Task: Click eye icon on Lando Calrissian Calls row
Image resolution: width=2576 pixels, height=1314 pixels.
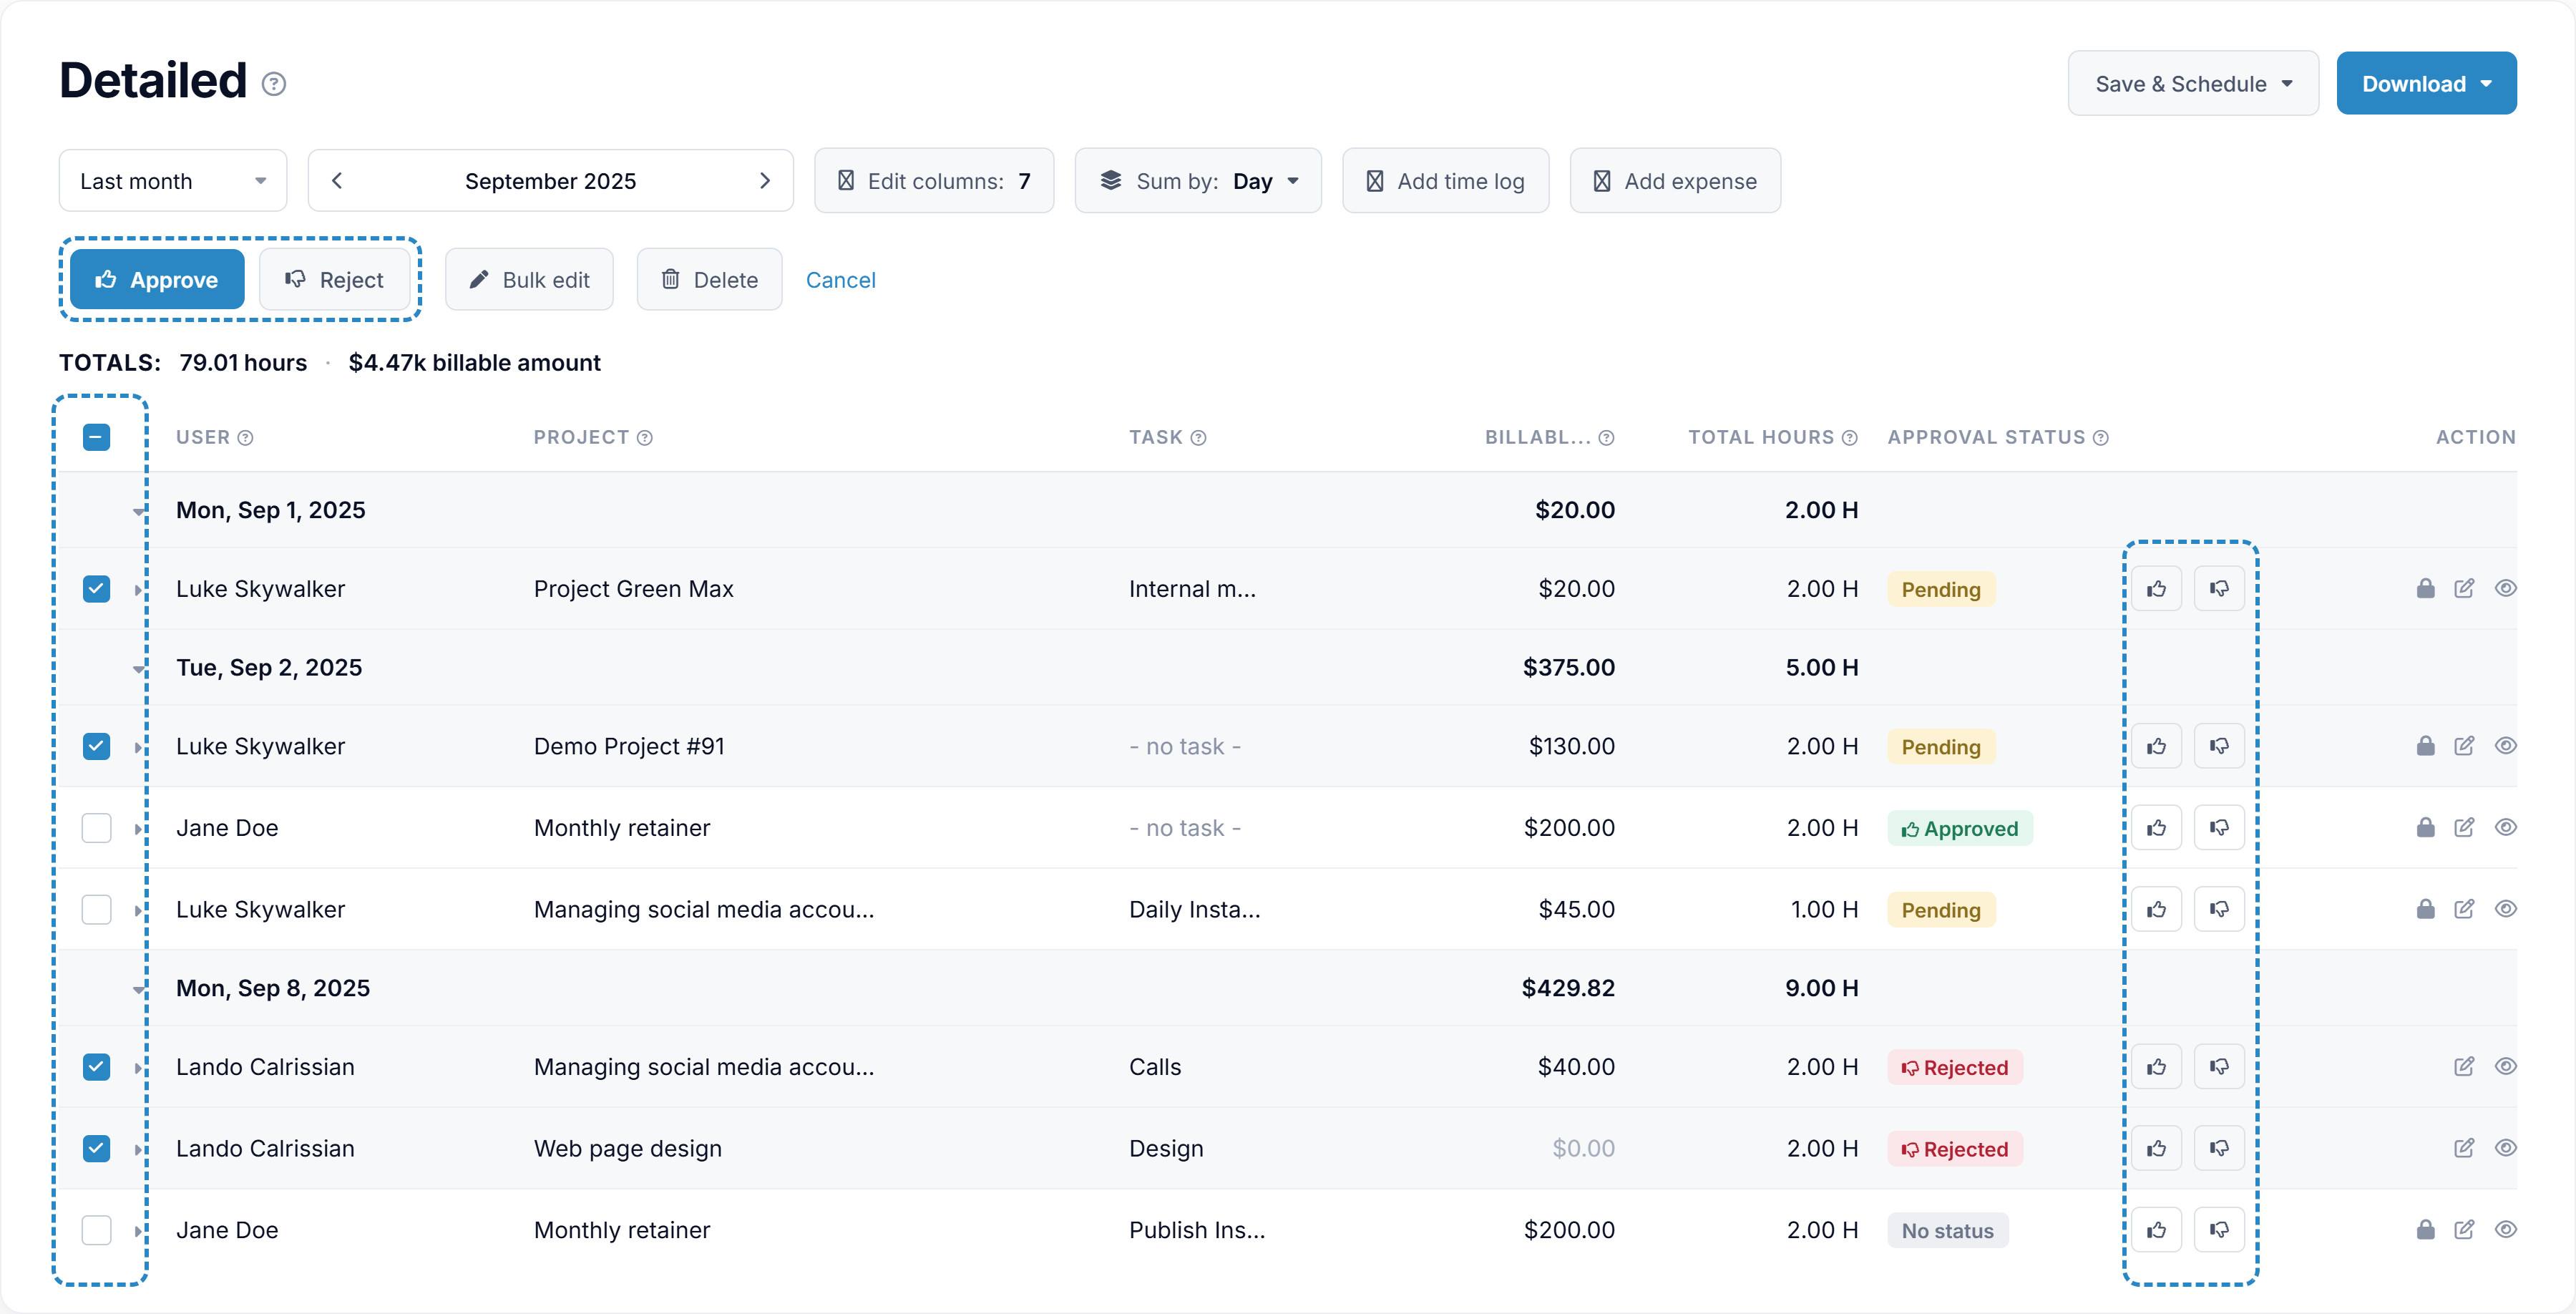Action: click(x=2505, y=1067)
